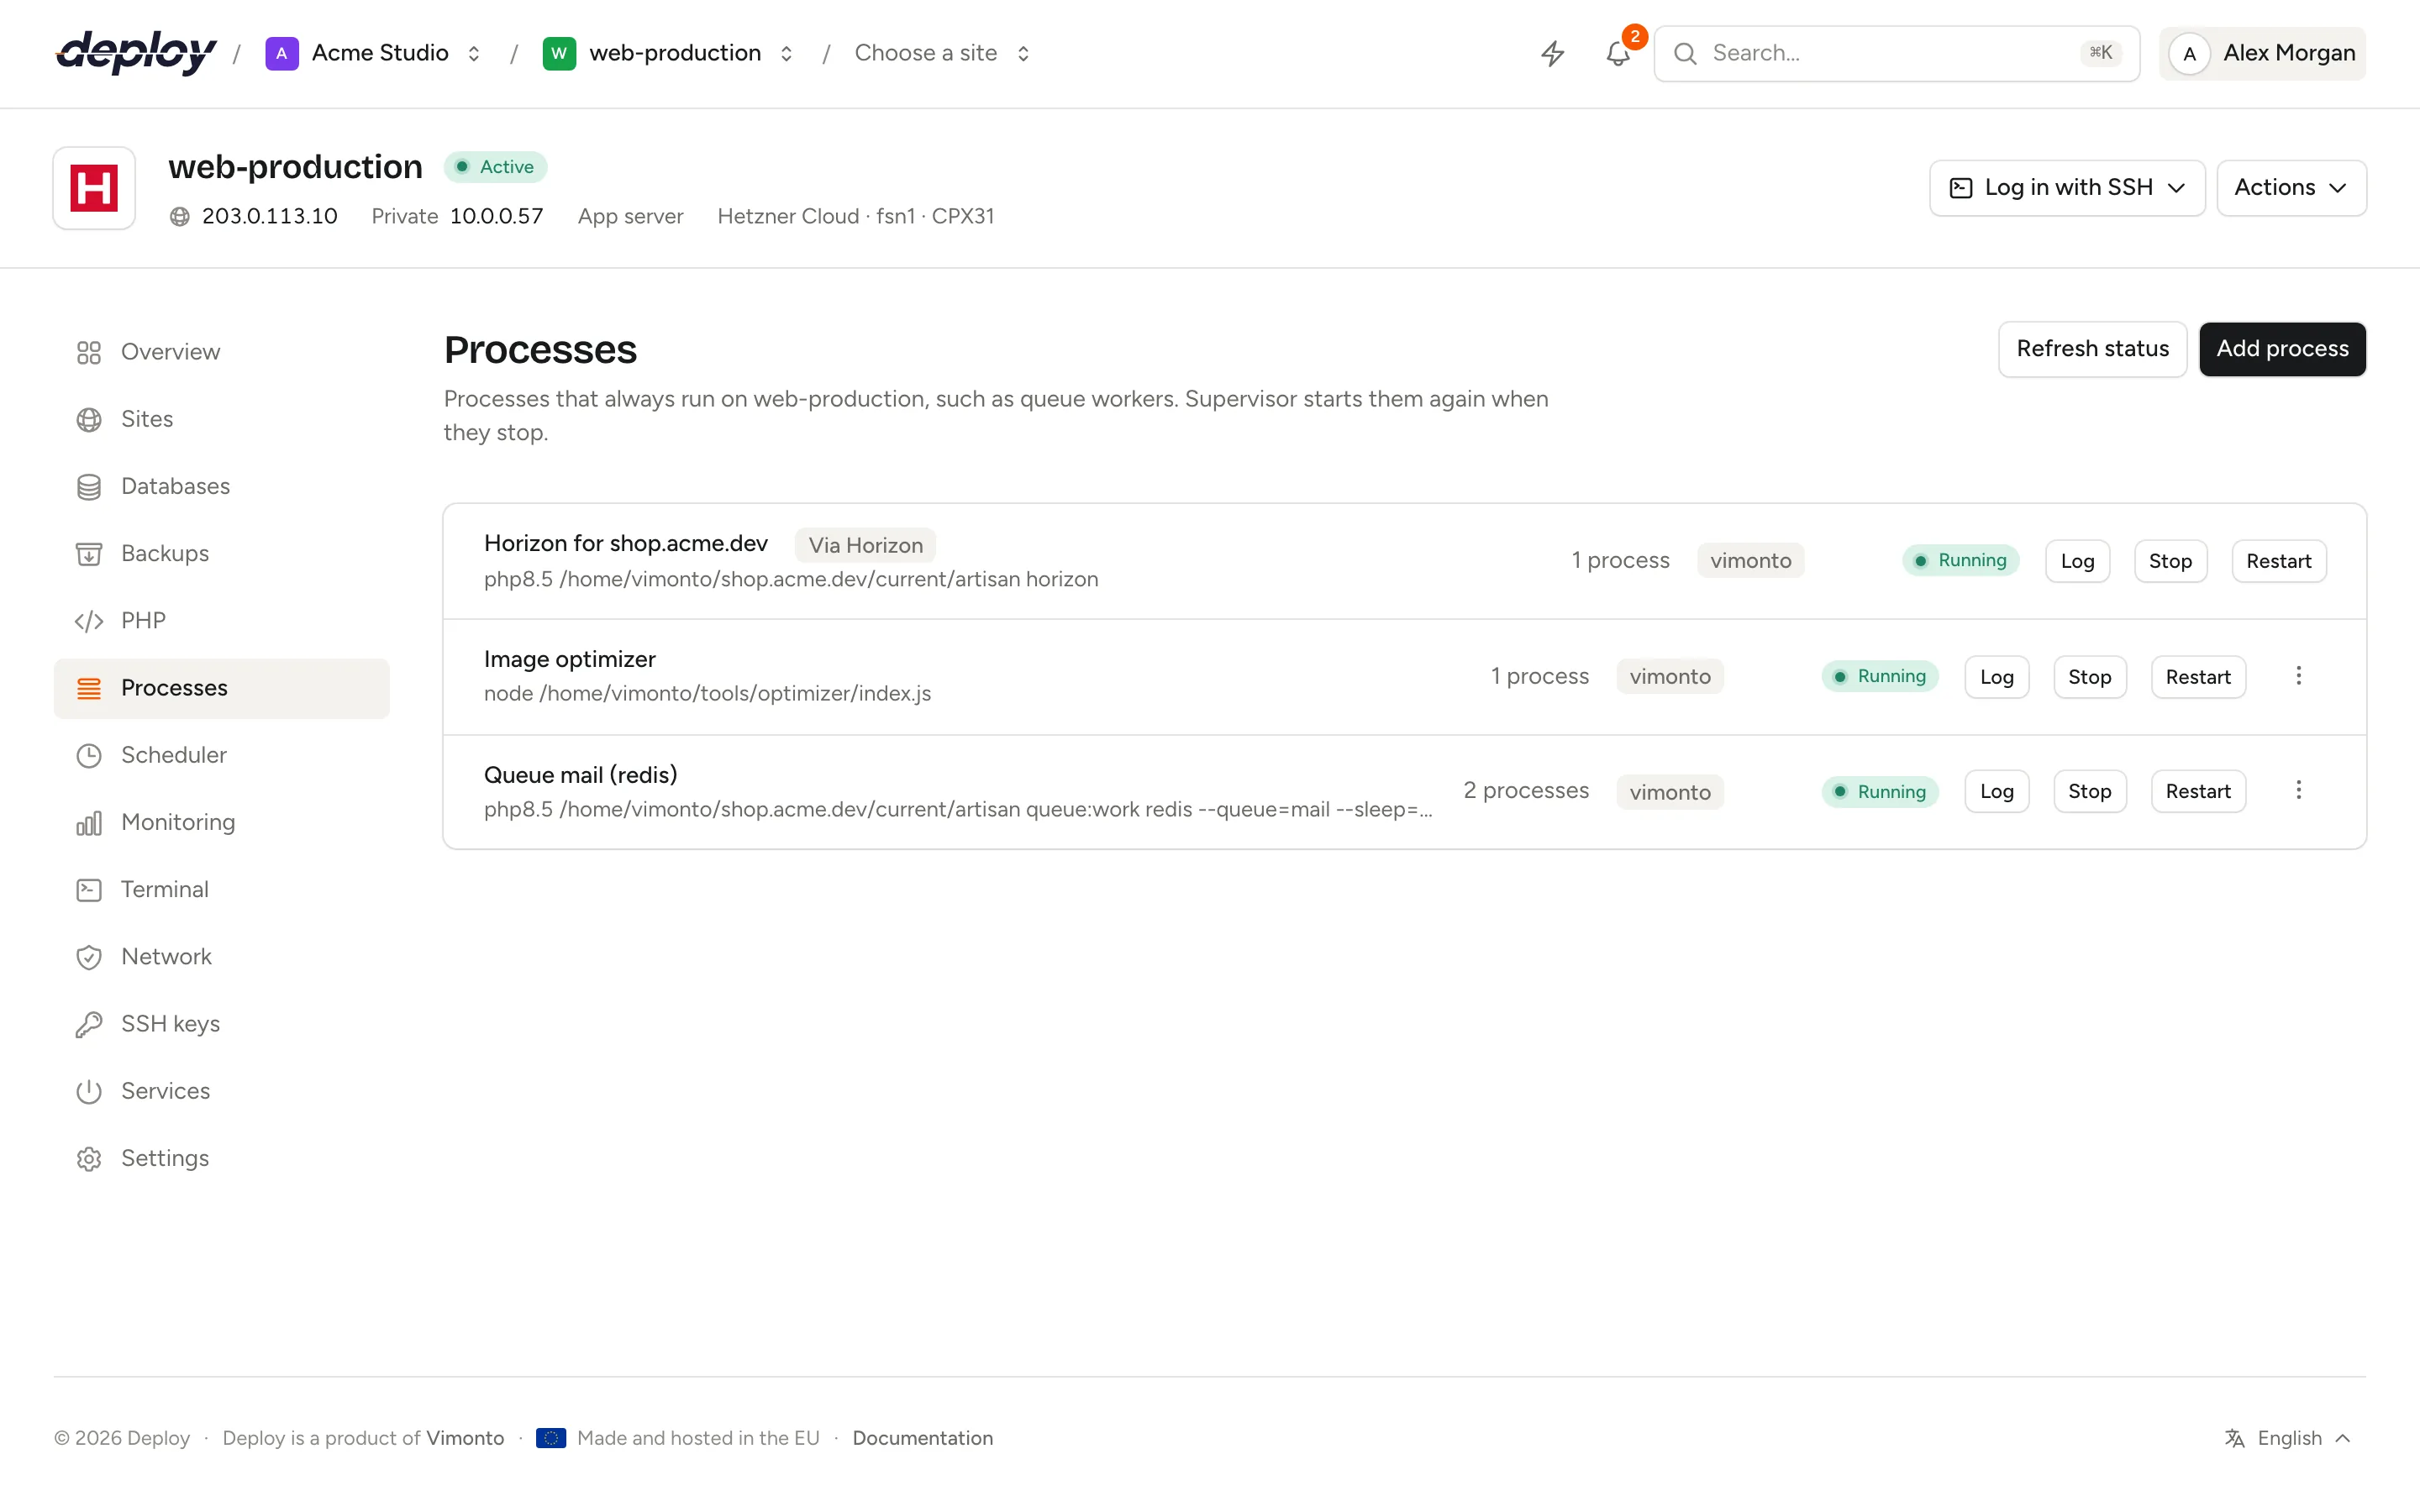Expand Log in with SSH dropdown
Image resolution: width=2420 pixels, height=1512 pixels.
pos(2066,188)
